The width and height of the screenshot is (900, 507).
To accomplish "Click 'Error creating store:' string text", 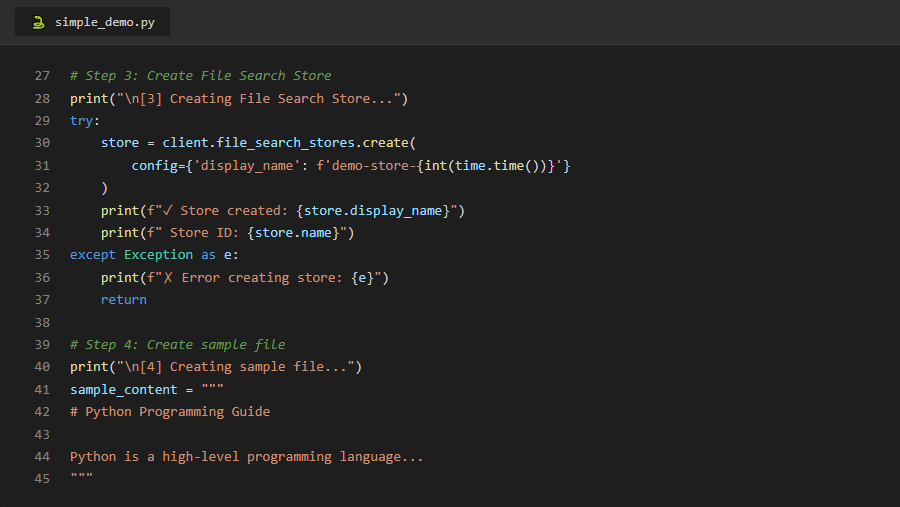I will click(x=262, y=278).
